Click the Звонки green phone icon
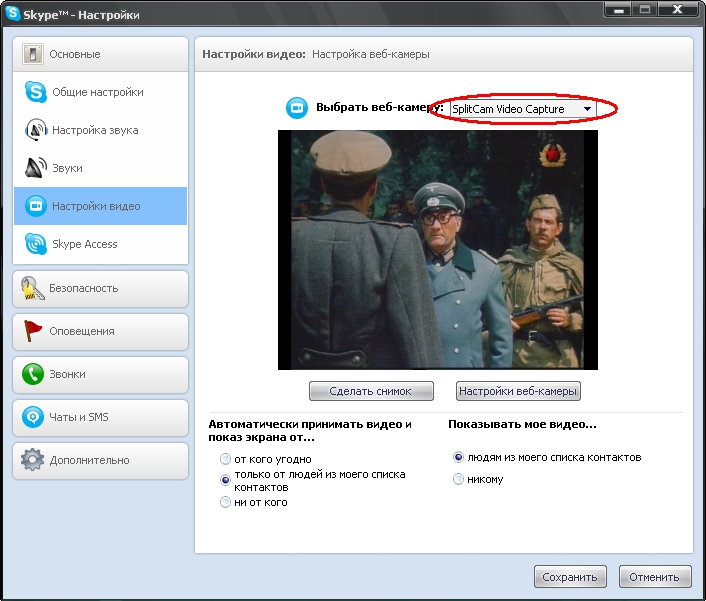Screen dimensions: 706x601 [32, 374]
